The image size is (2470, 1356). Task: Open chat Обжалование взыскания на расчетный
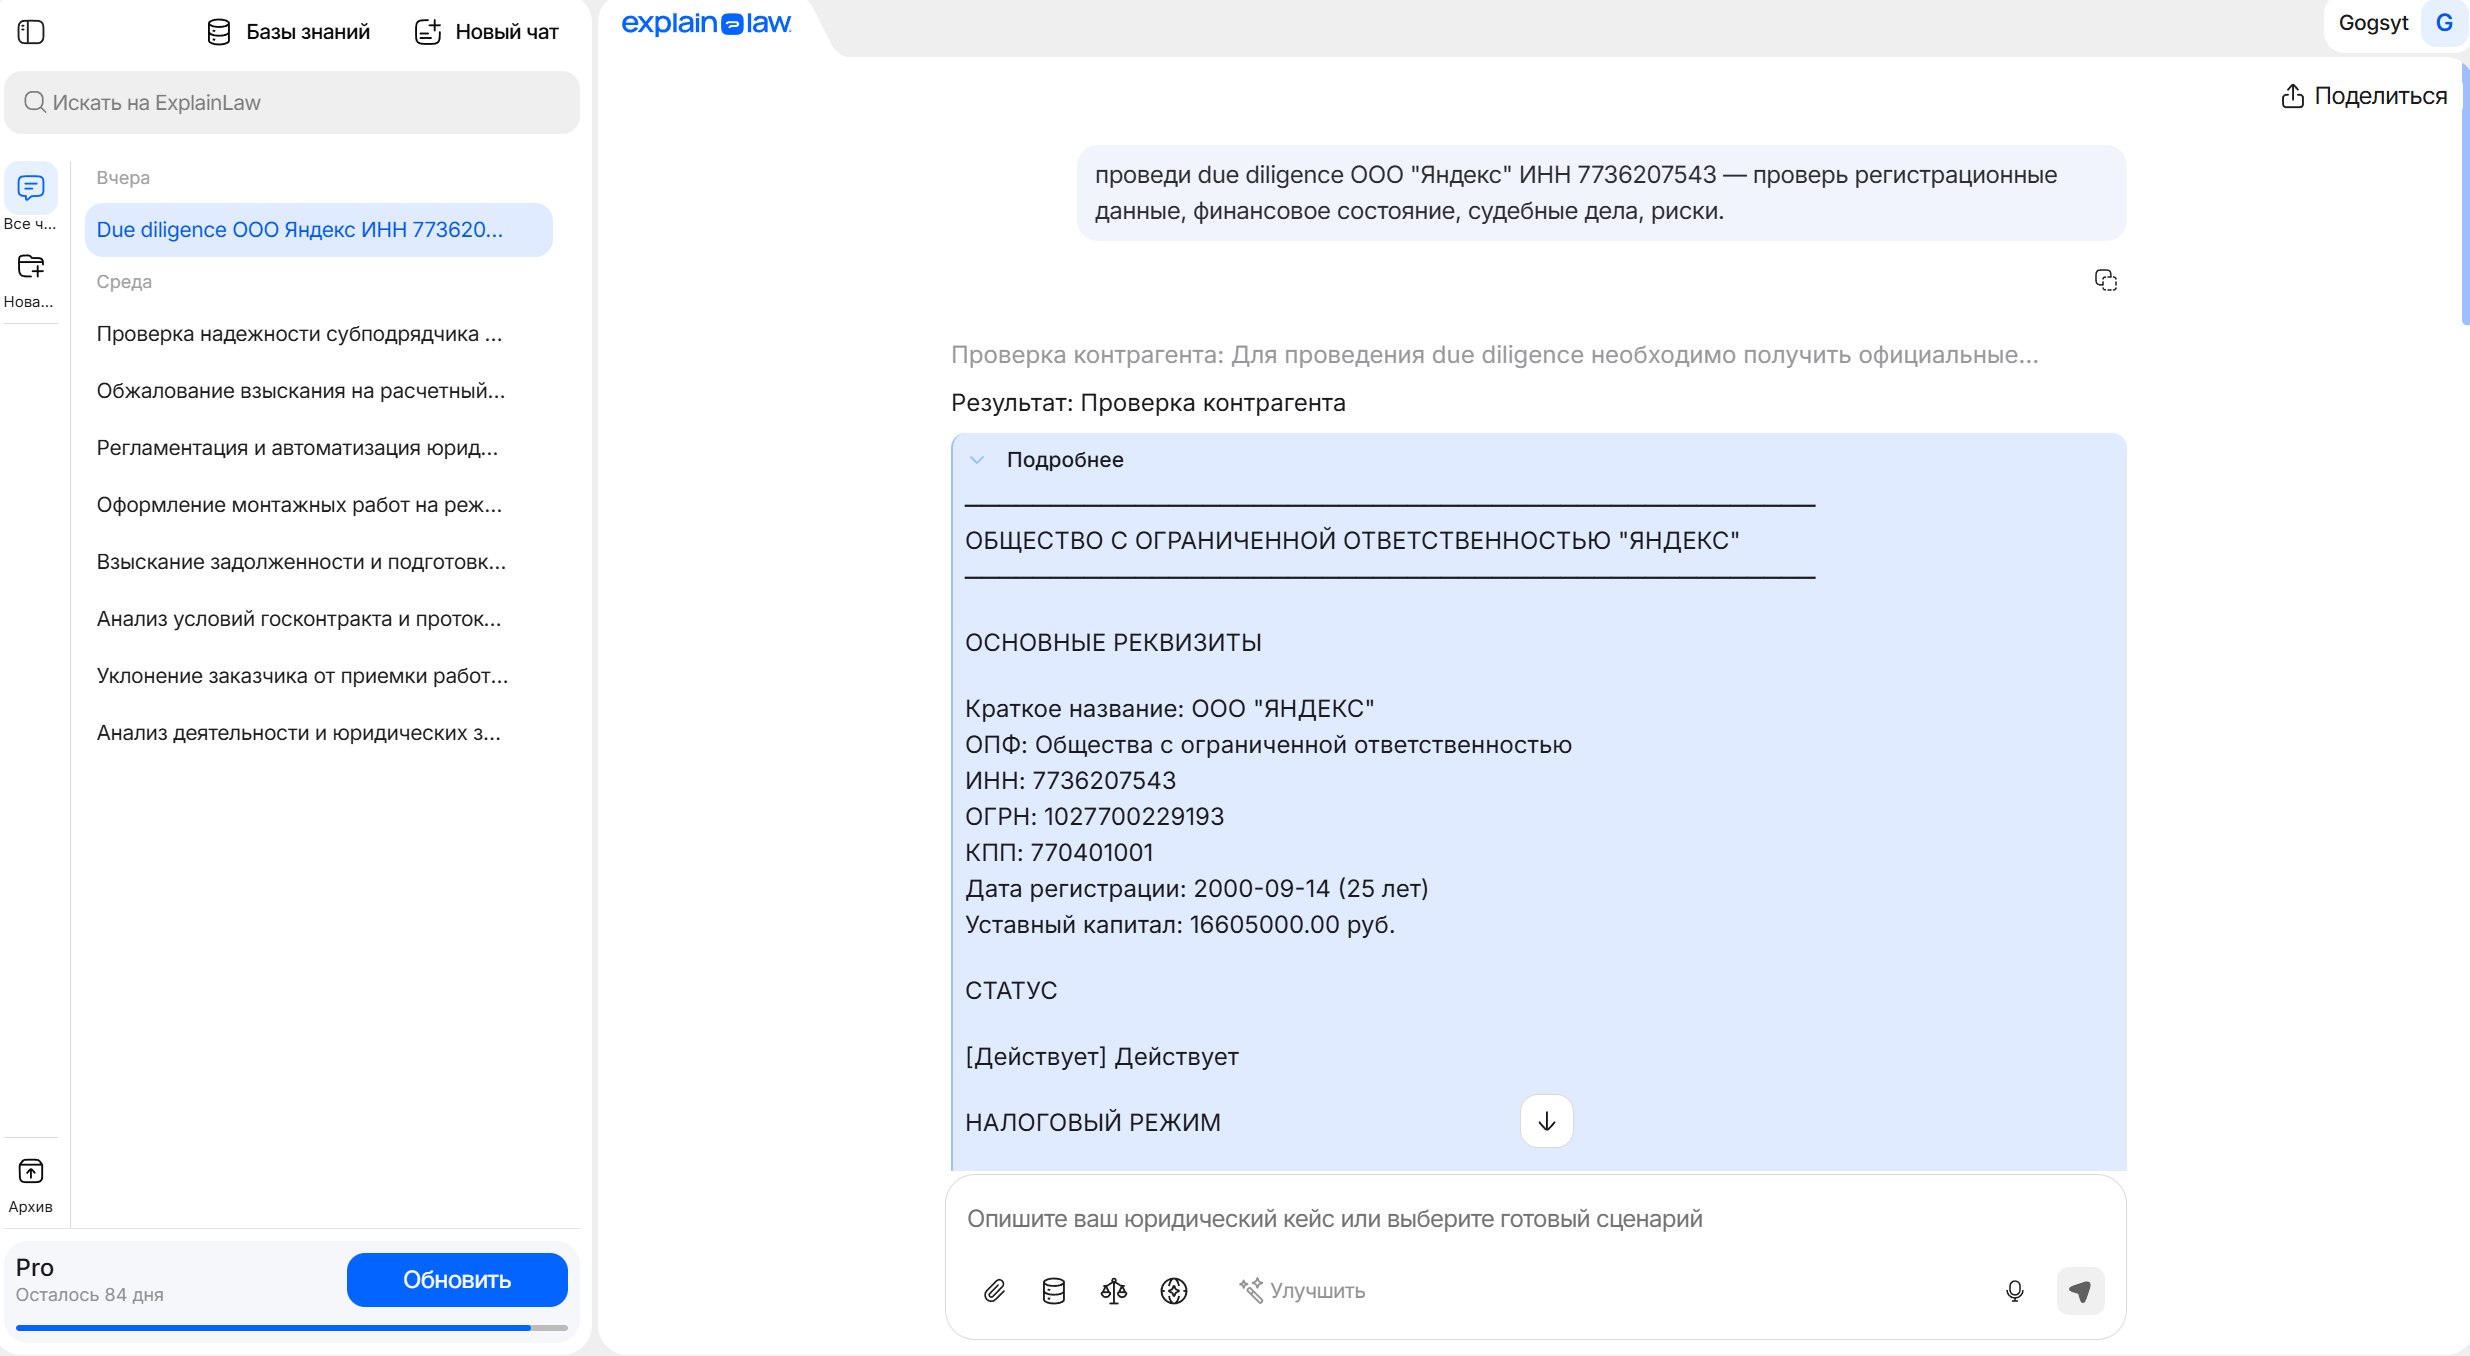tap(319, 390)
